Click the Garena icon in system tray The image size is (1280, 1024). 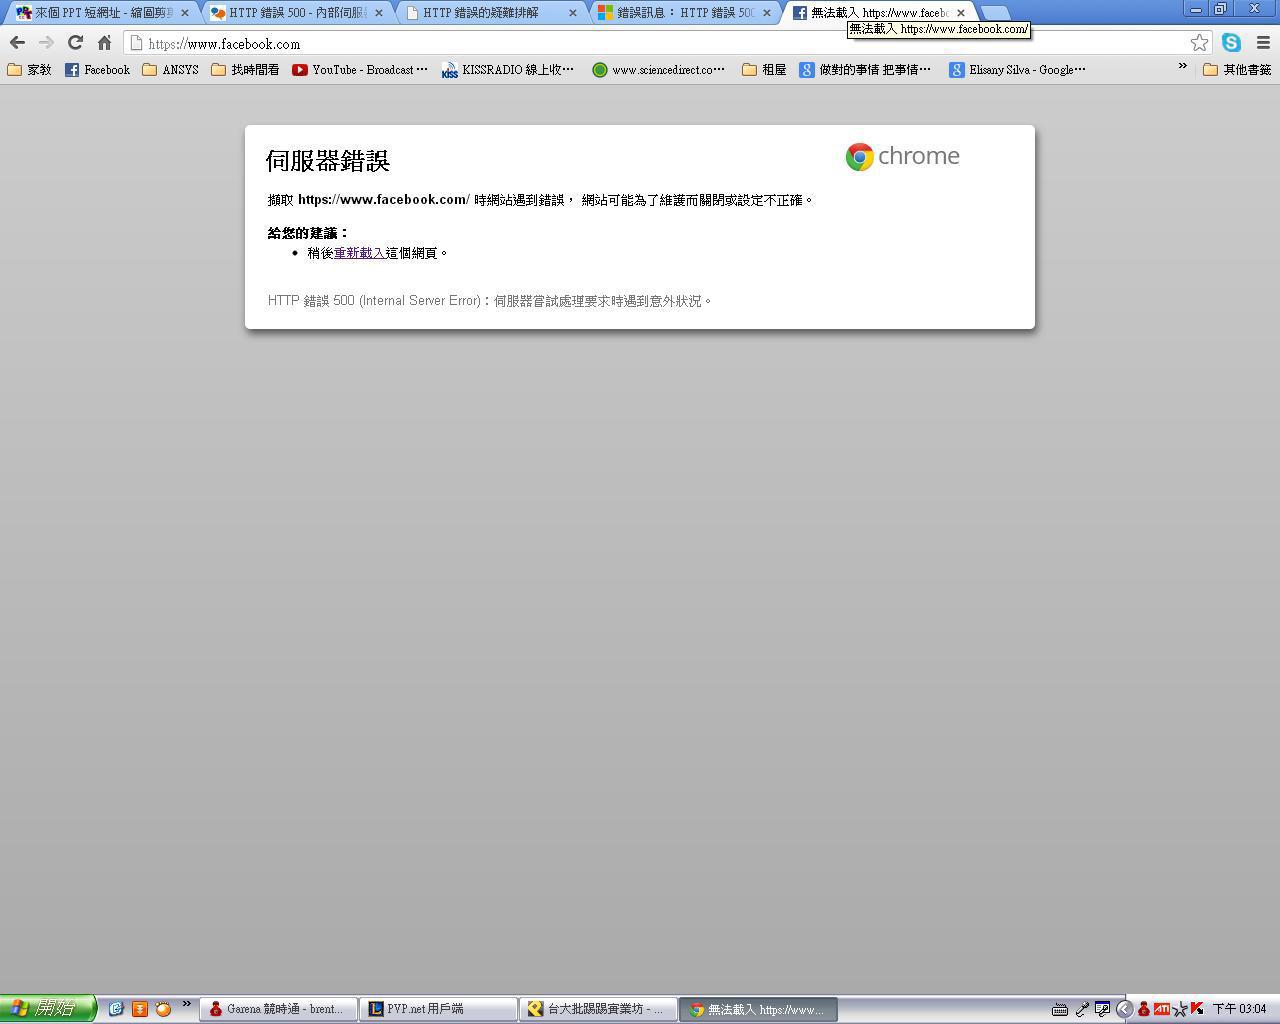(1144, 1010)
